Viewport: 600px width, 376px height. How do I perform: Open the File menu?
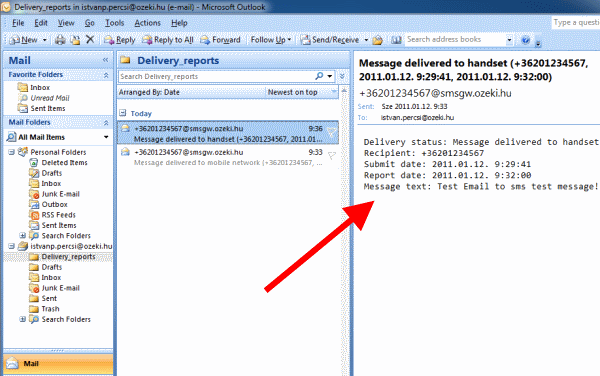point(18,23)
